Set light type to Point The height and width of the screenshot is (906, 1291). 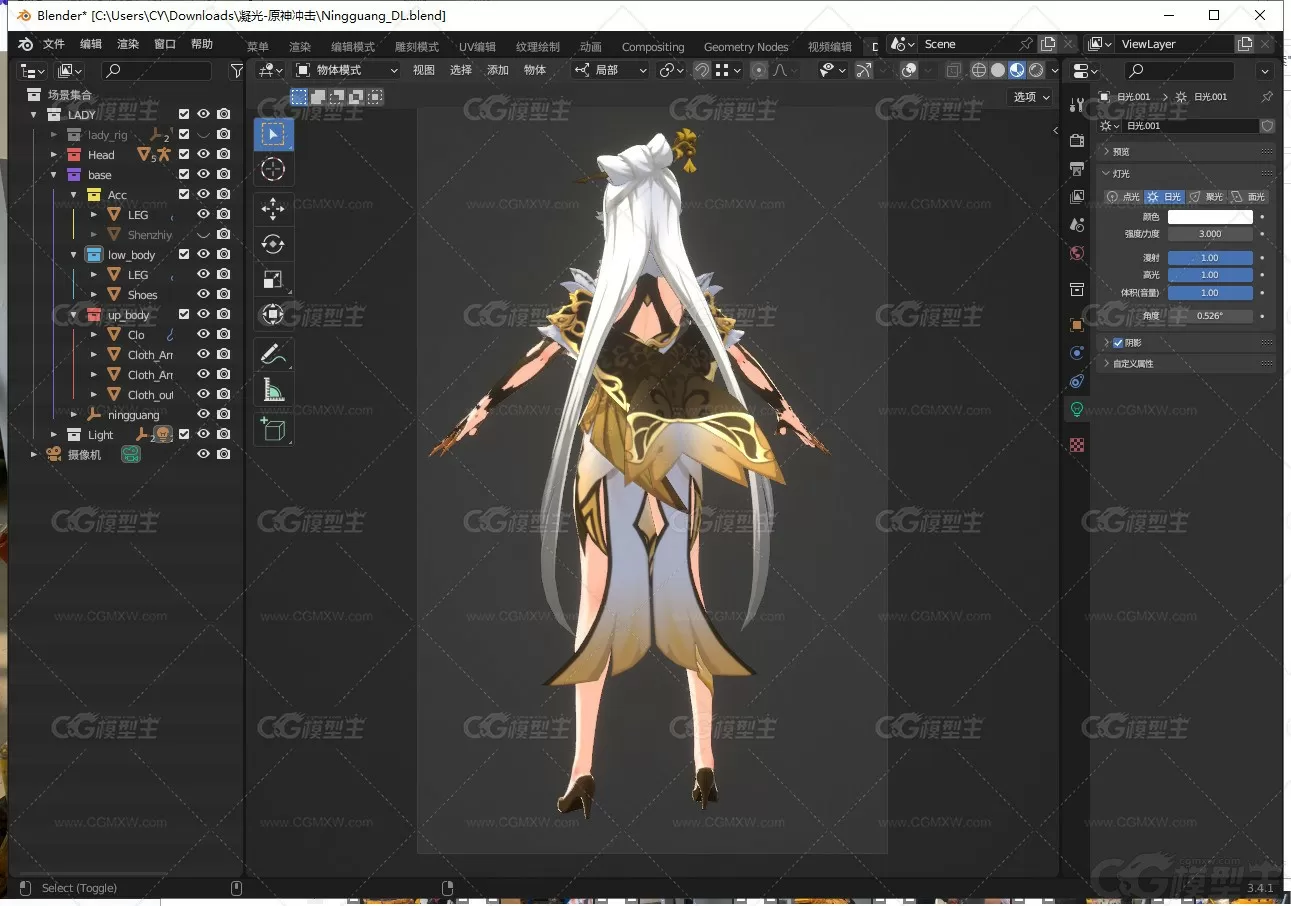[1124, 197]
